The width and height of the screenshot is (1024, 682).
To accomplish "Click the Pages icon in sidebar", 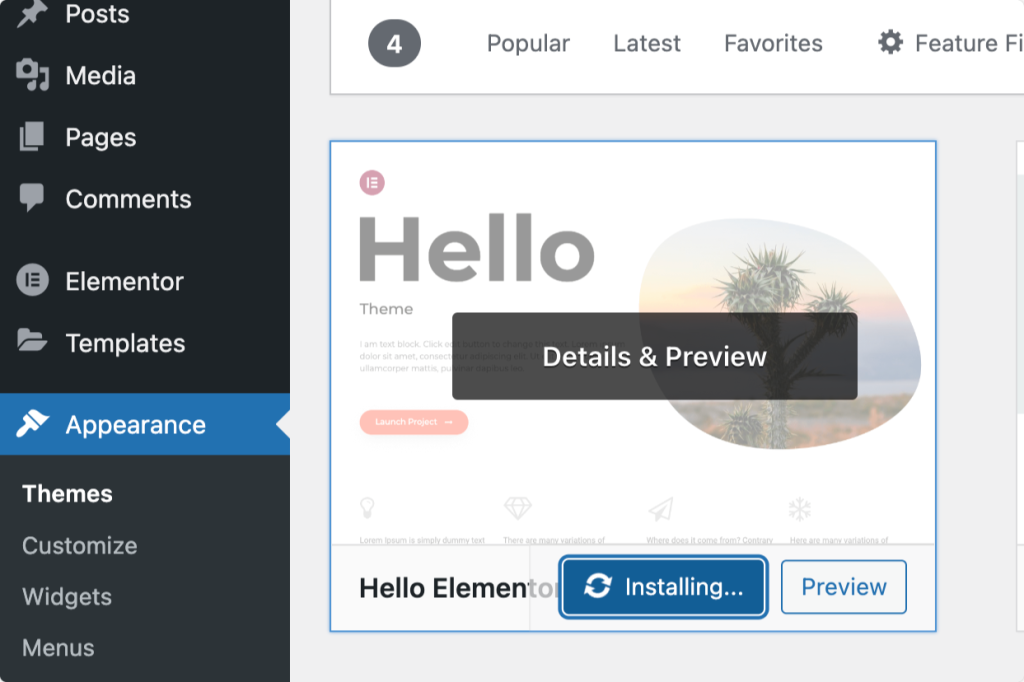I will click(x=32, y=137).
